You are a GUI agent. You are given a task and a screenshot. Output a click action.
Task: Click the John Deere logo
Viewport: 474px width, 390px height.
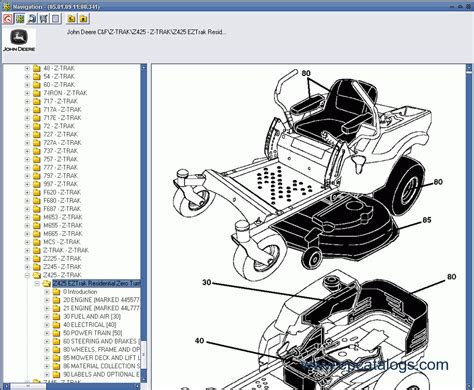click(19, 41)
